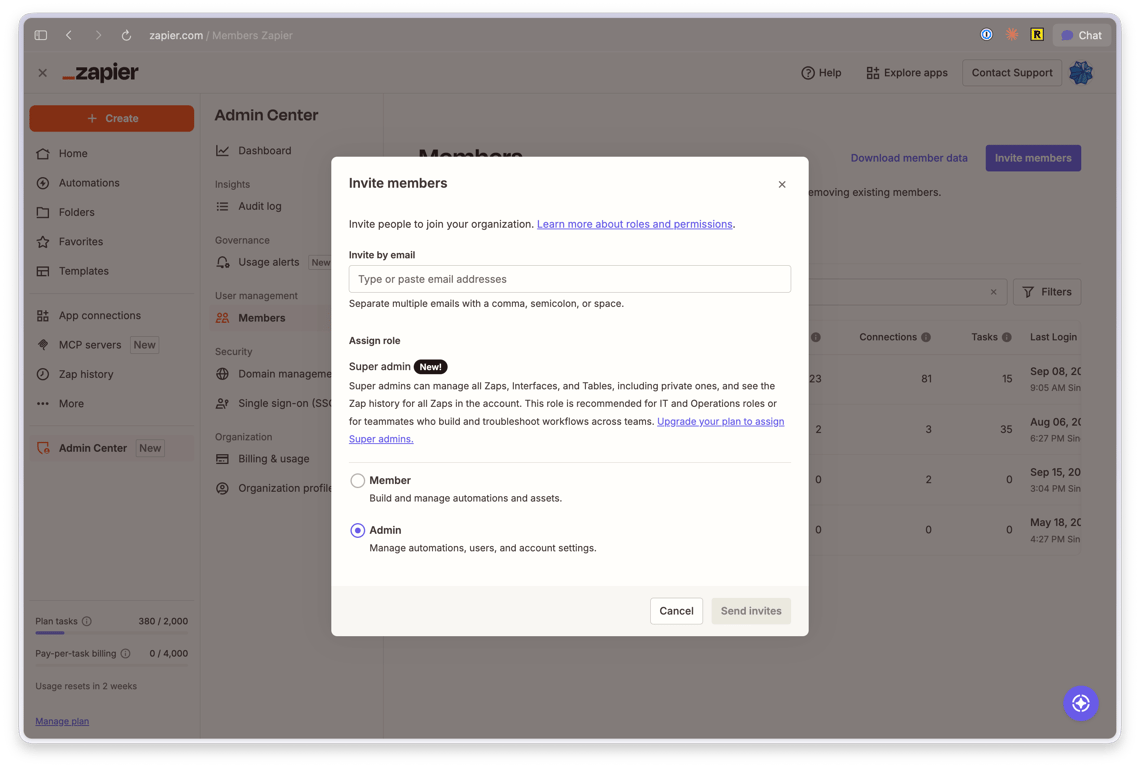Cancel the invite dialog
The width and height of the screenshot is (1140, 768).
click(x=675, y=611)
